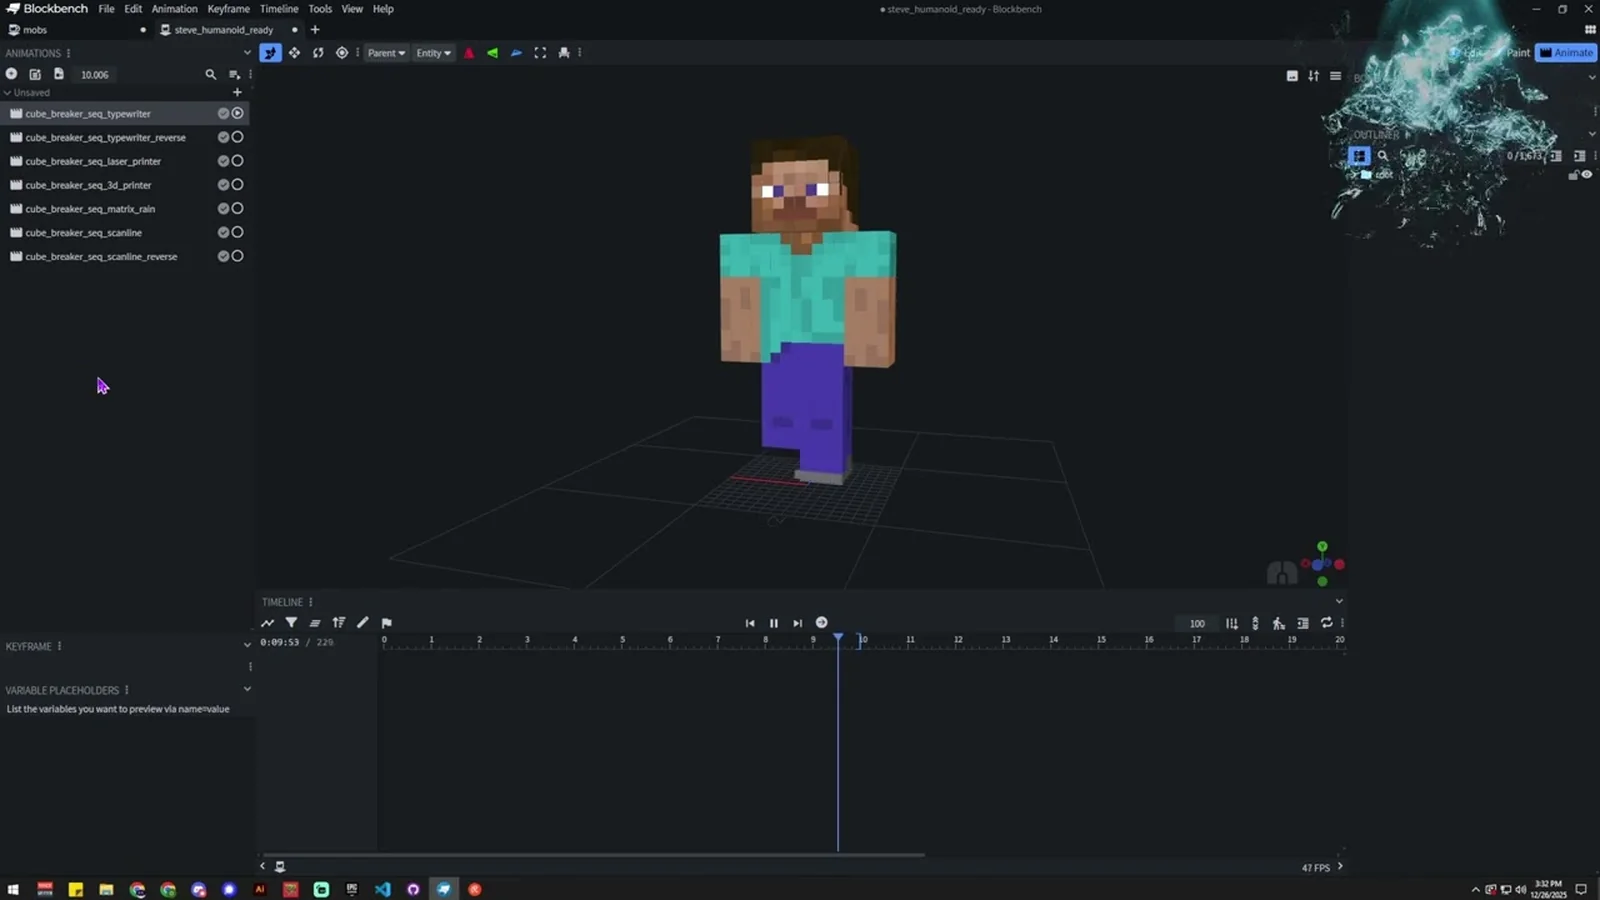Viewport: 1600px width, 900px height.
Task: Select the Move tool in the top toolbar
Action: click(x=294, y=53)
